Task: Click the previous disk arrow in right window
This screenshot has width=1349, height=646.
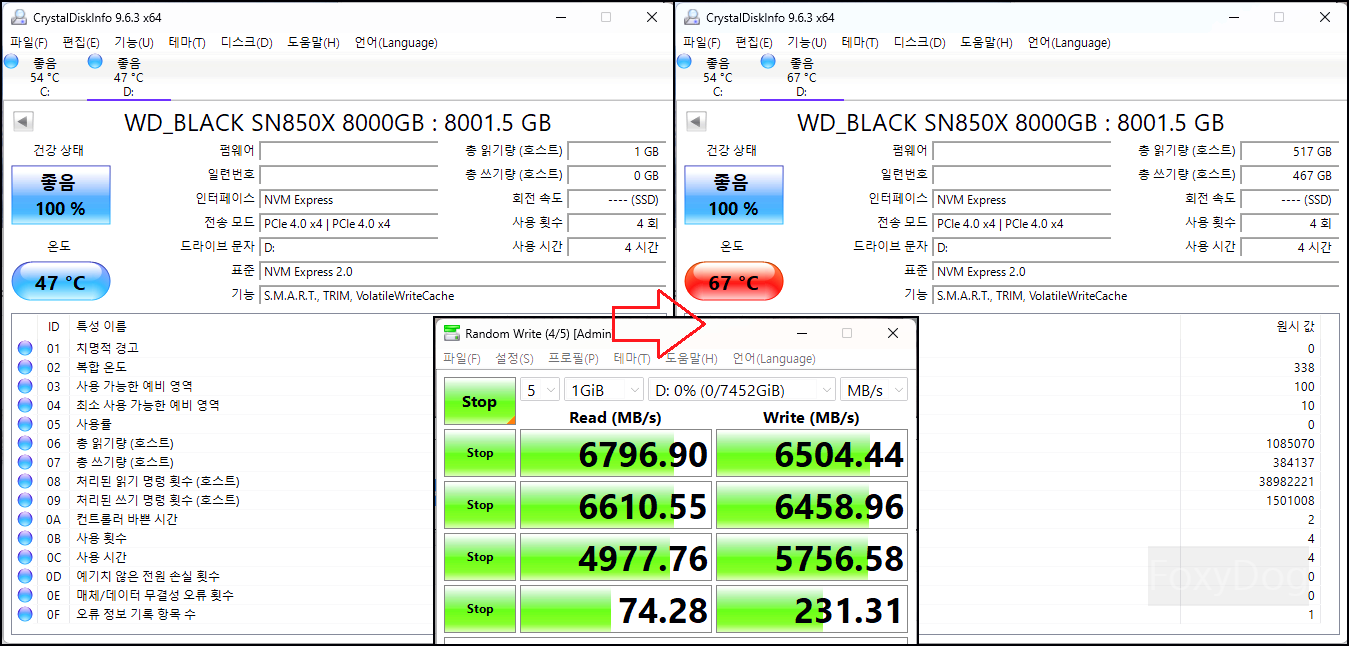Action: [696, 122]
